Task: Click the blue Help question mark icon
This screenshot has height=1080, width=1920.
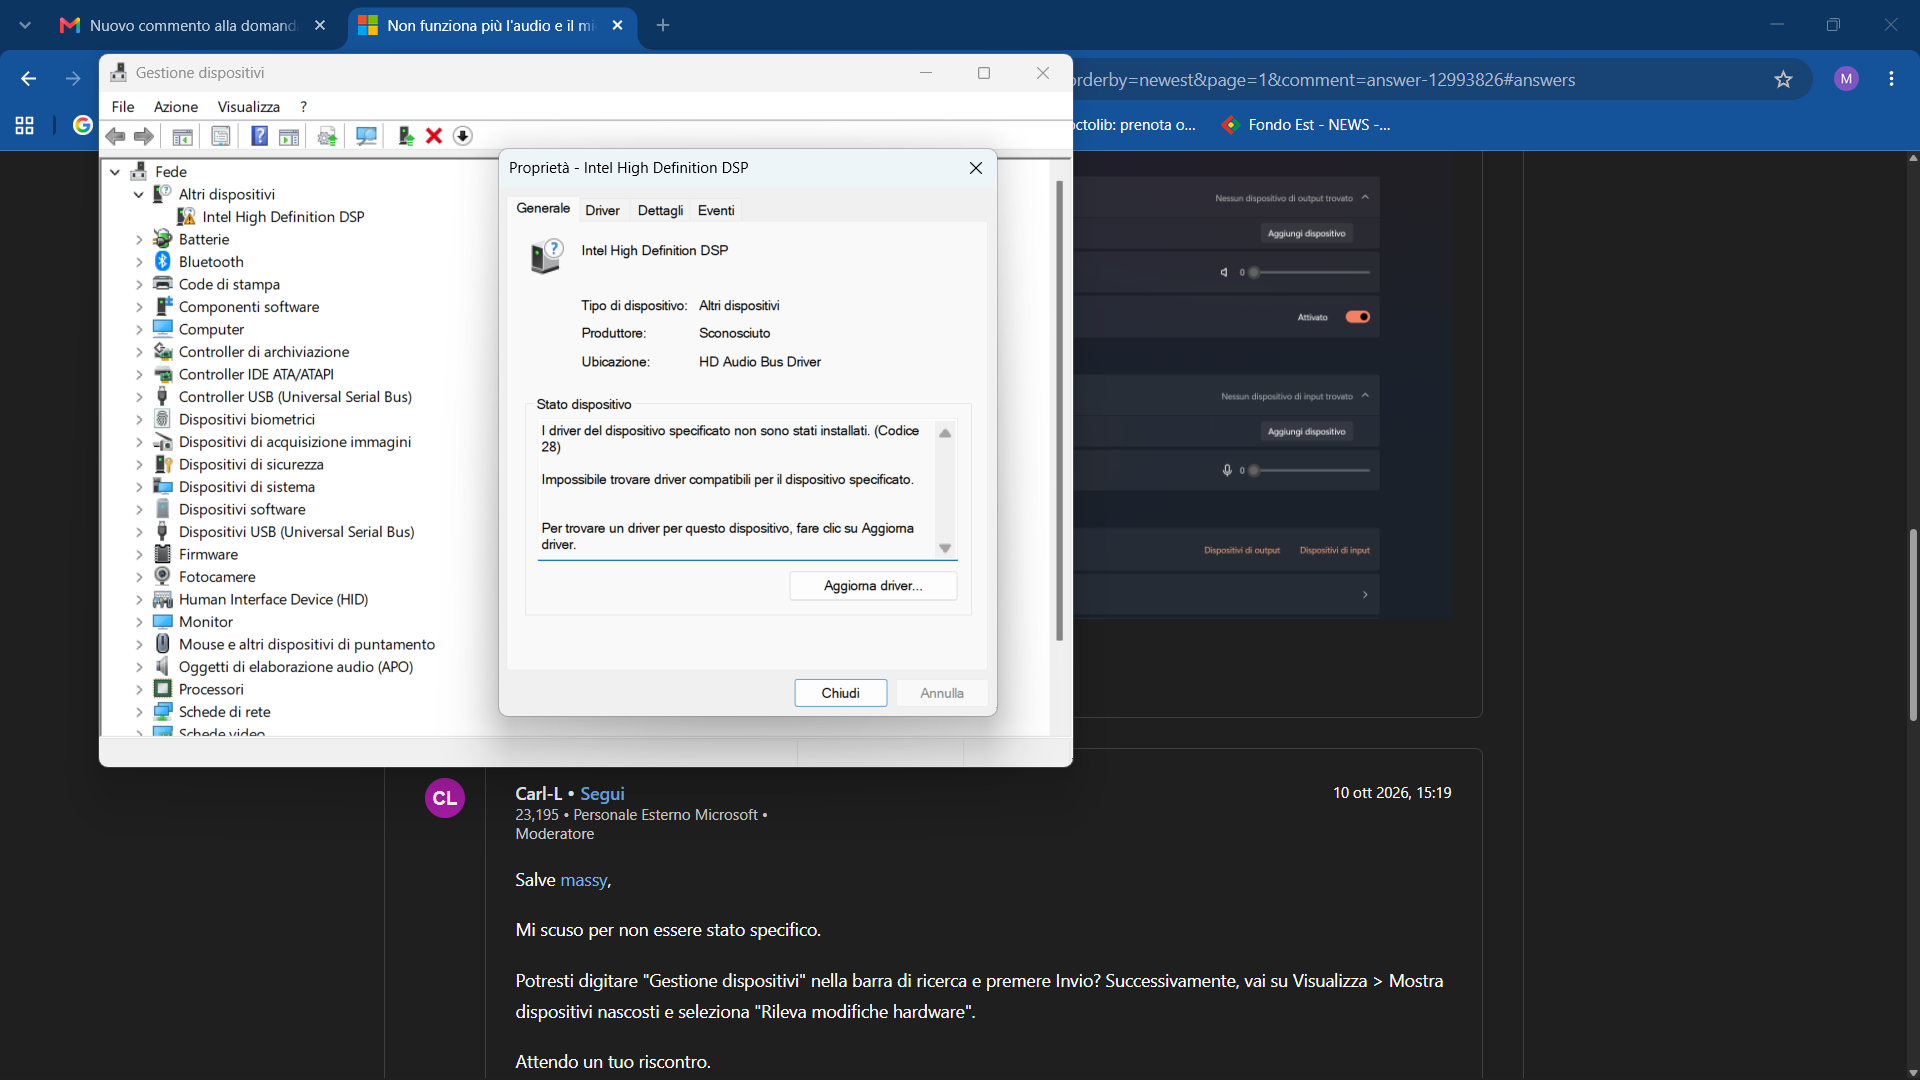Action: click(259, 136)
